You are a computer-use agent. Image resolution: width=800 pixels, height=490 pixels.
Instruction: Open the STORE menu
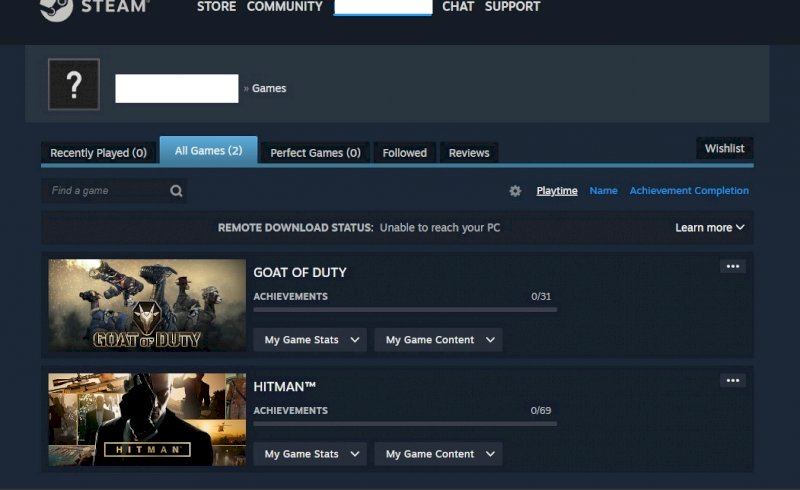pyautogui.click(x=216, y=7)
